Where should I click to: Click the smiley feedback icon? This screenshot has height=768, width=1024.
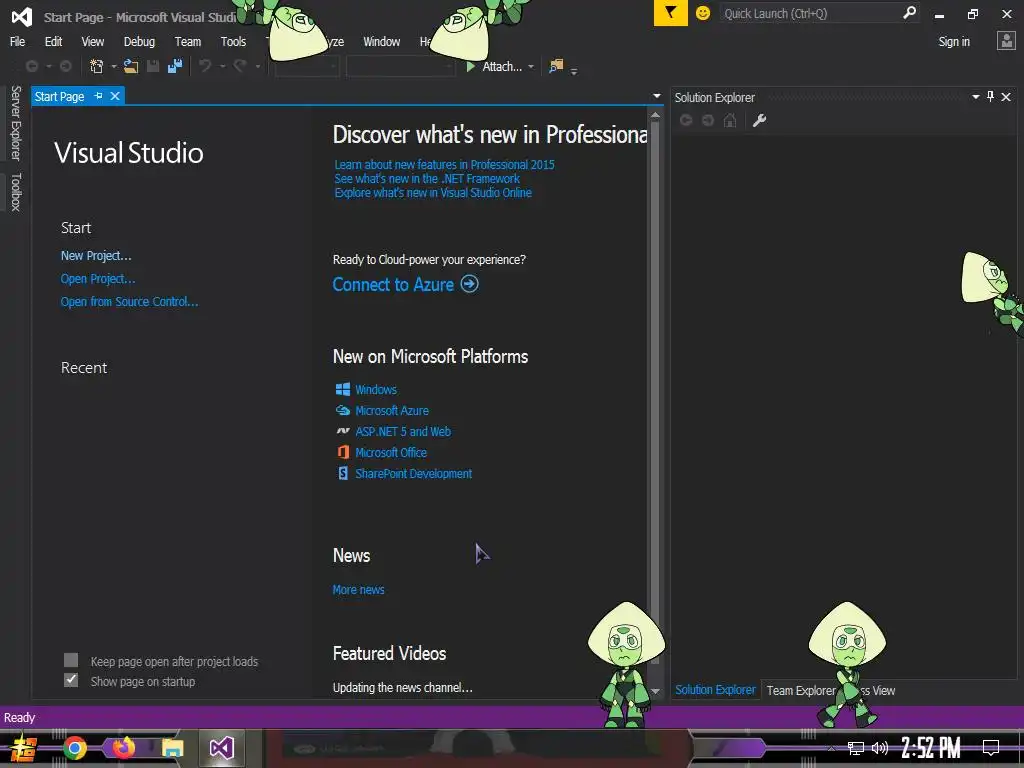pos(703,13)
